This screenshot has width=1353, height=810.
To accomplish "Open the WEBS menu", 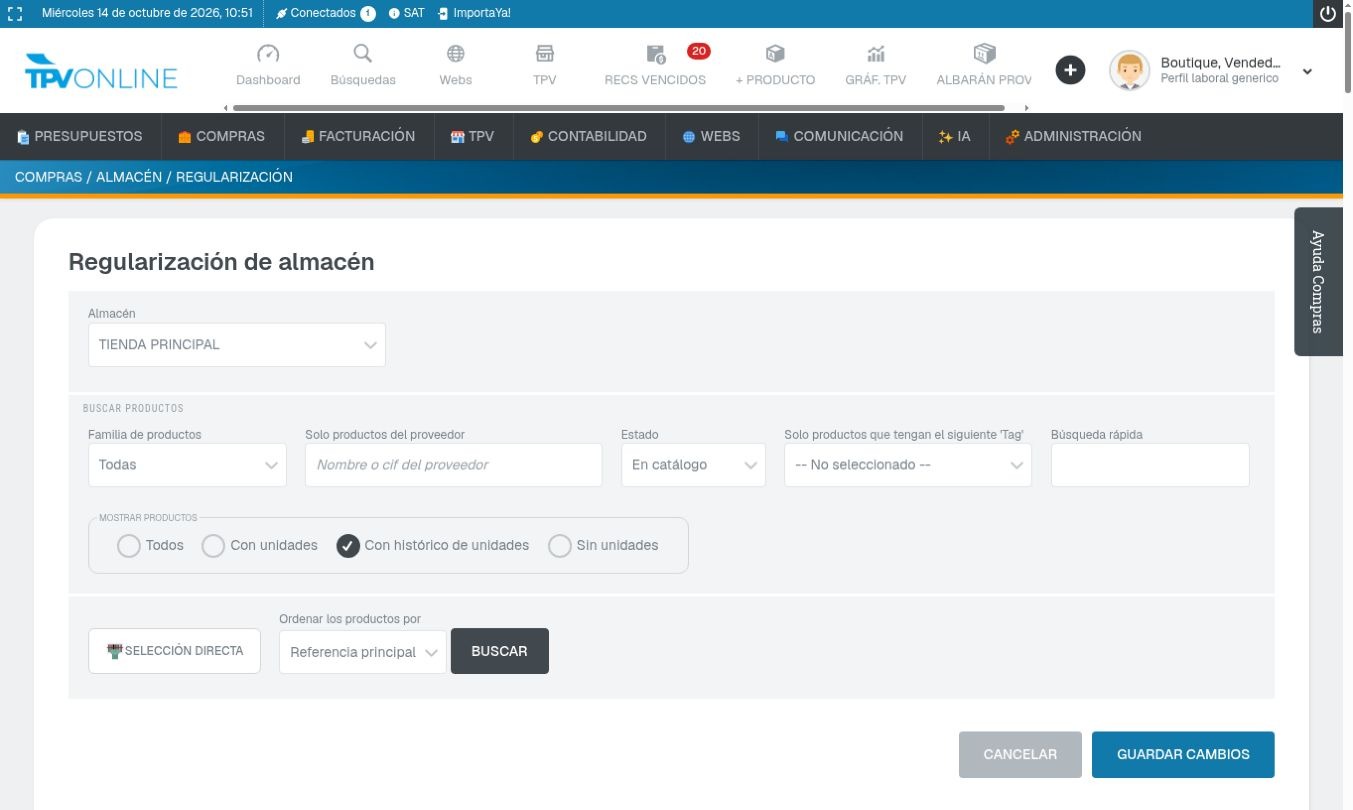I will point(712,137).
